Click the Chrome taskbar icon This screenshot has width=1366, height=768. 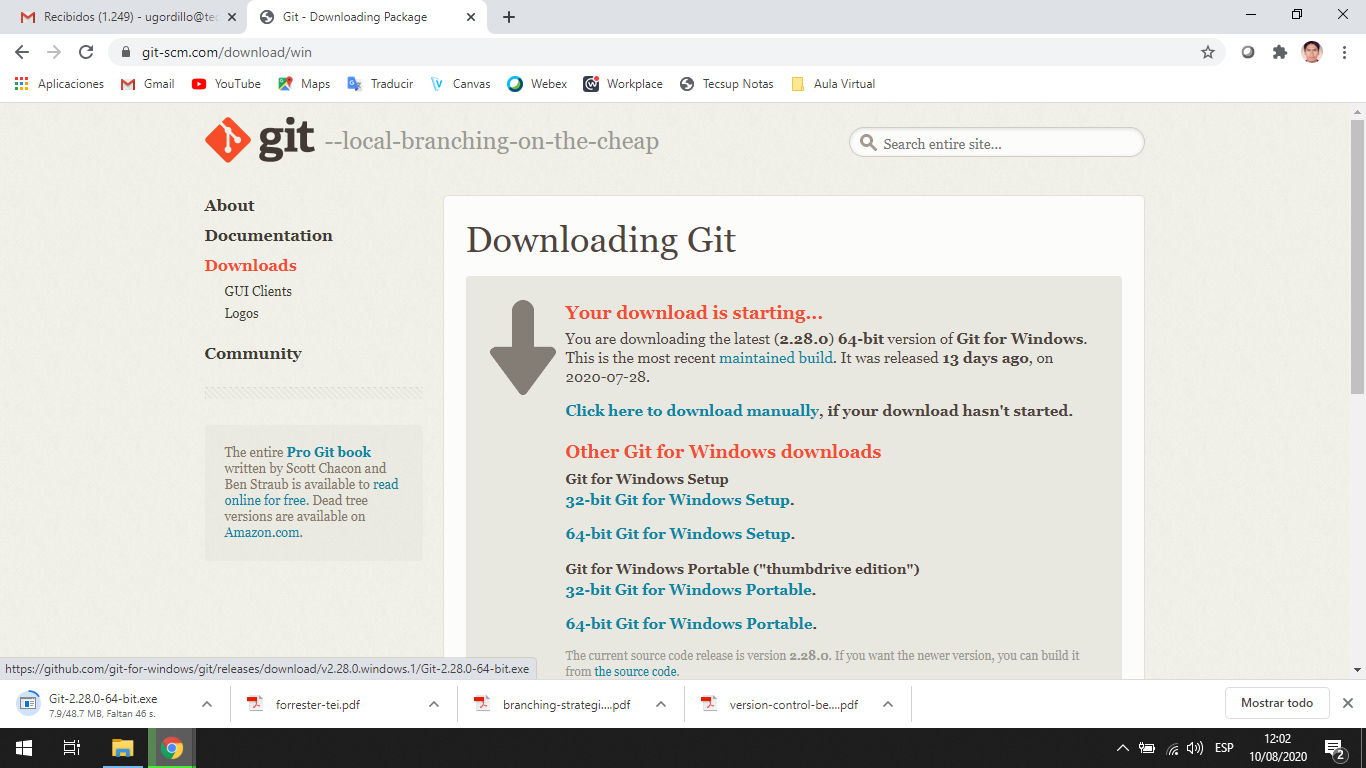tap(172, 748)
